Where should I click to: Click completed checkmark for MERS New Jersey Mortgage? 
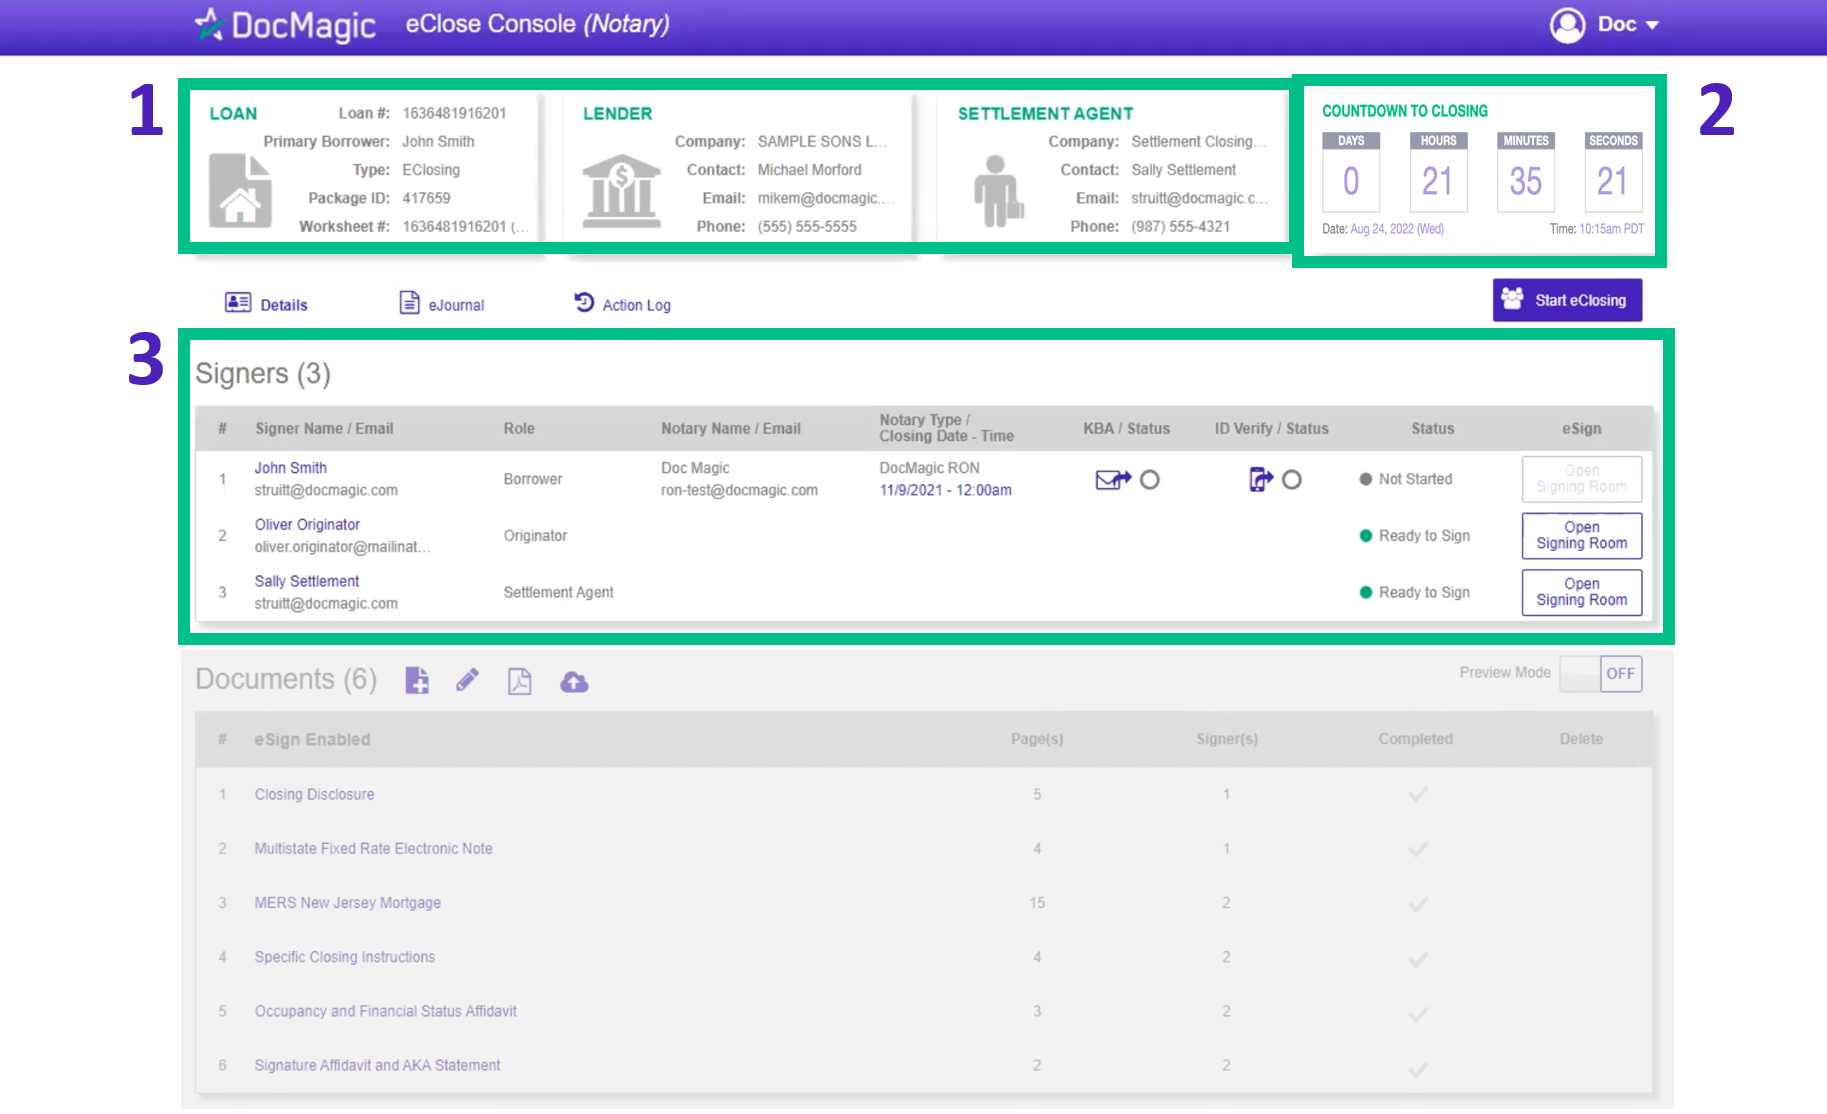(1418, 904)
